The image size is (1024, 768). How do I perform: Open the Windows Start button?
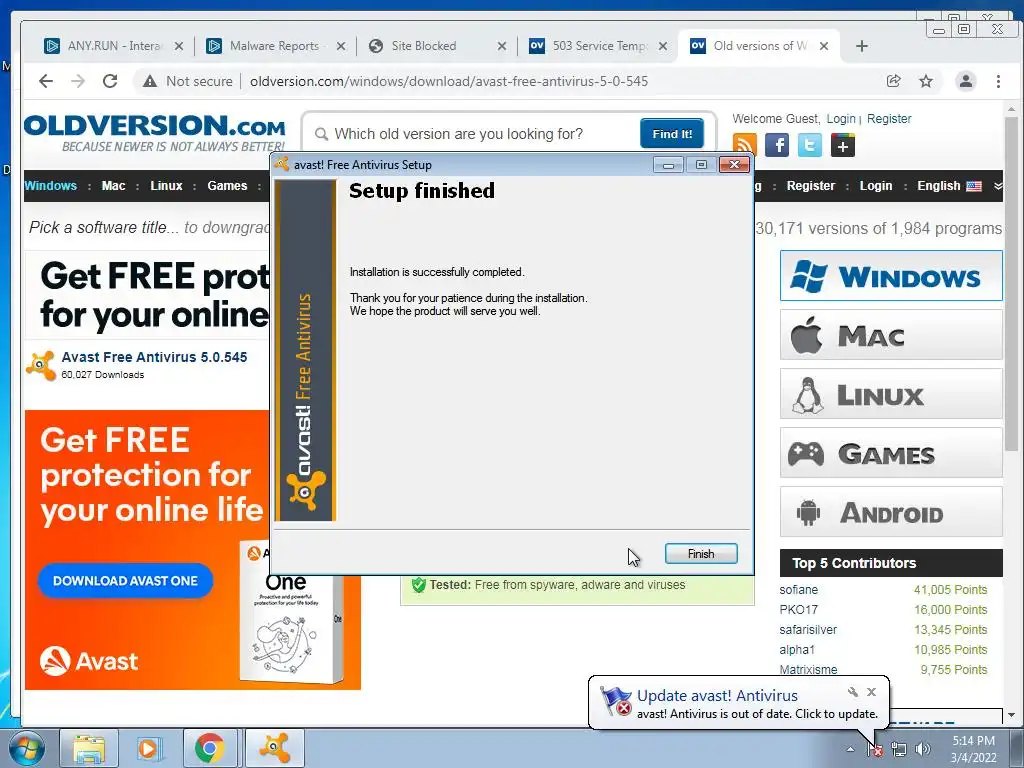coord(27,748)
